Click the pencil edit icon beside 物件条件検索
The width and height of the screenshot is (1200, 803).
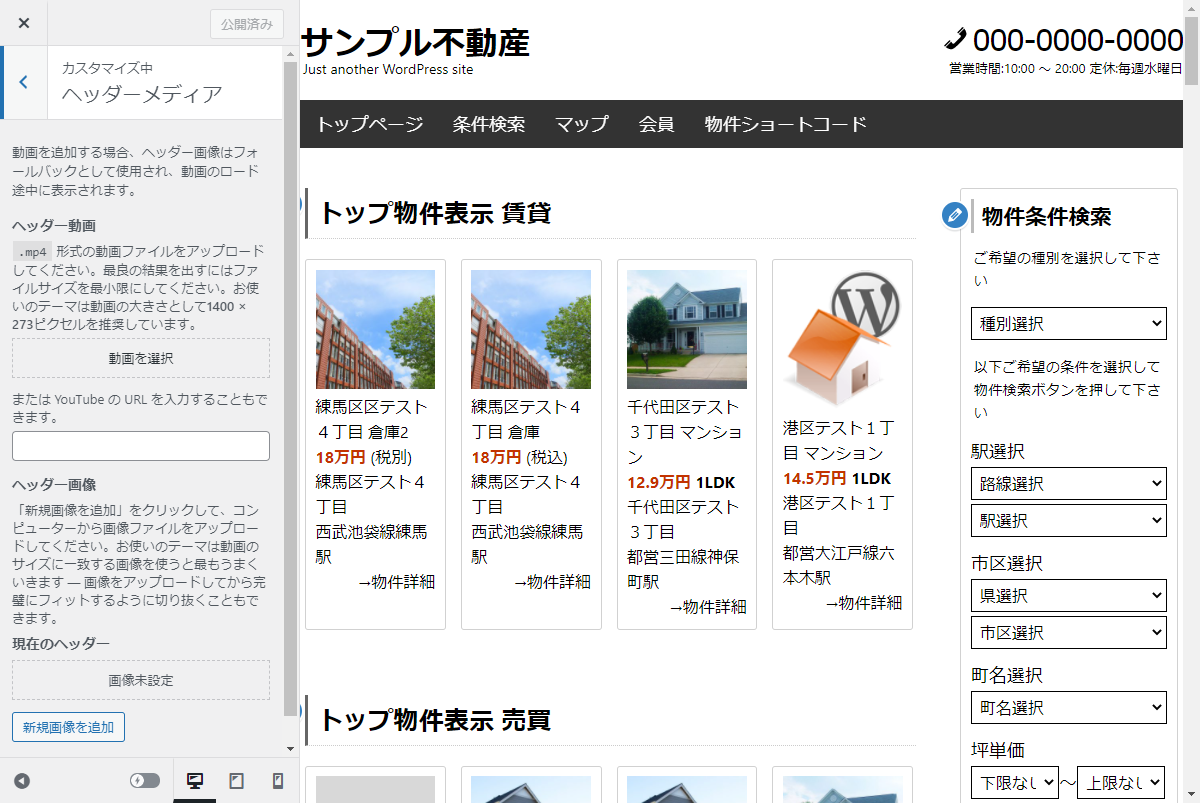pos(955,215)
